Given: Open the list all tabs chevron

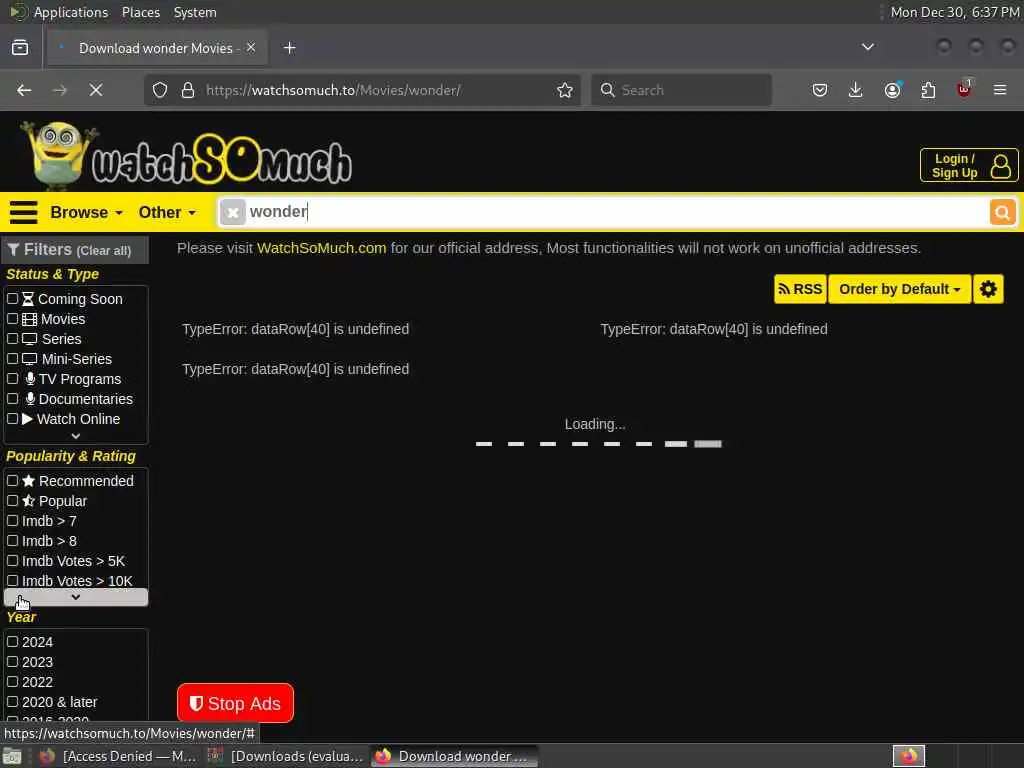Looking at the screenshot, I should pos(867,47).
